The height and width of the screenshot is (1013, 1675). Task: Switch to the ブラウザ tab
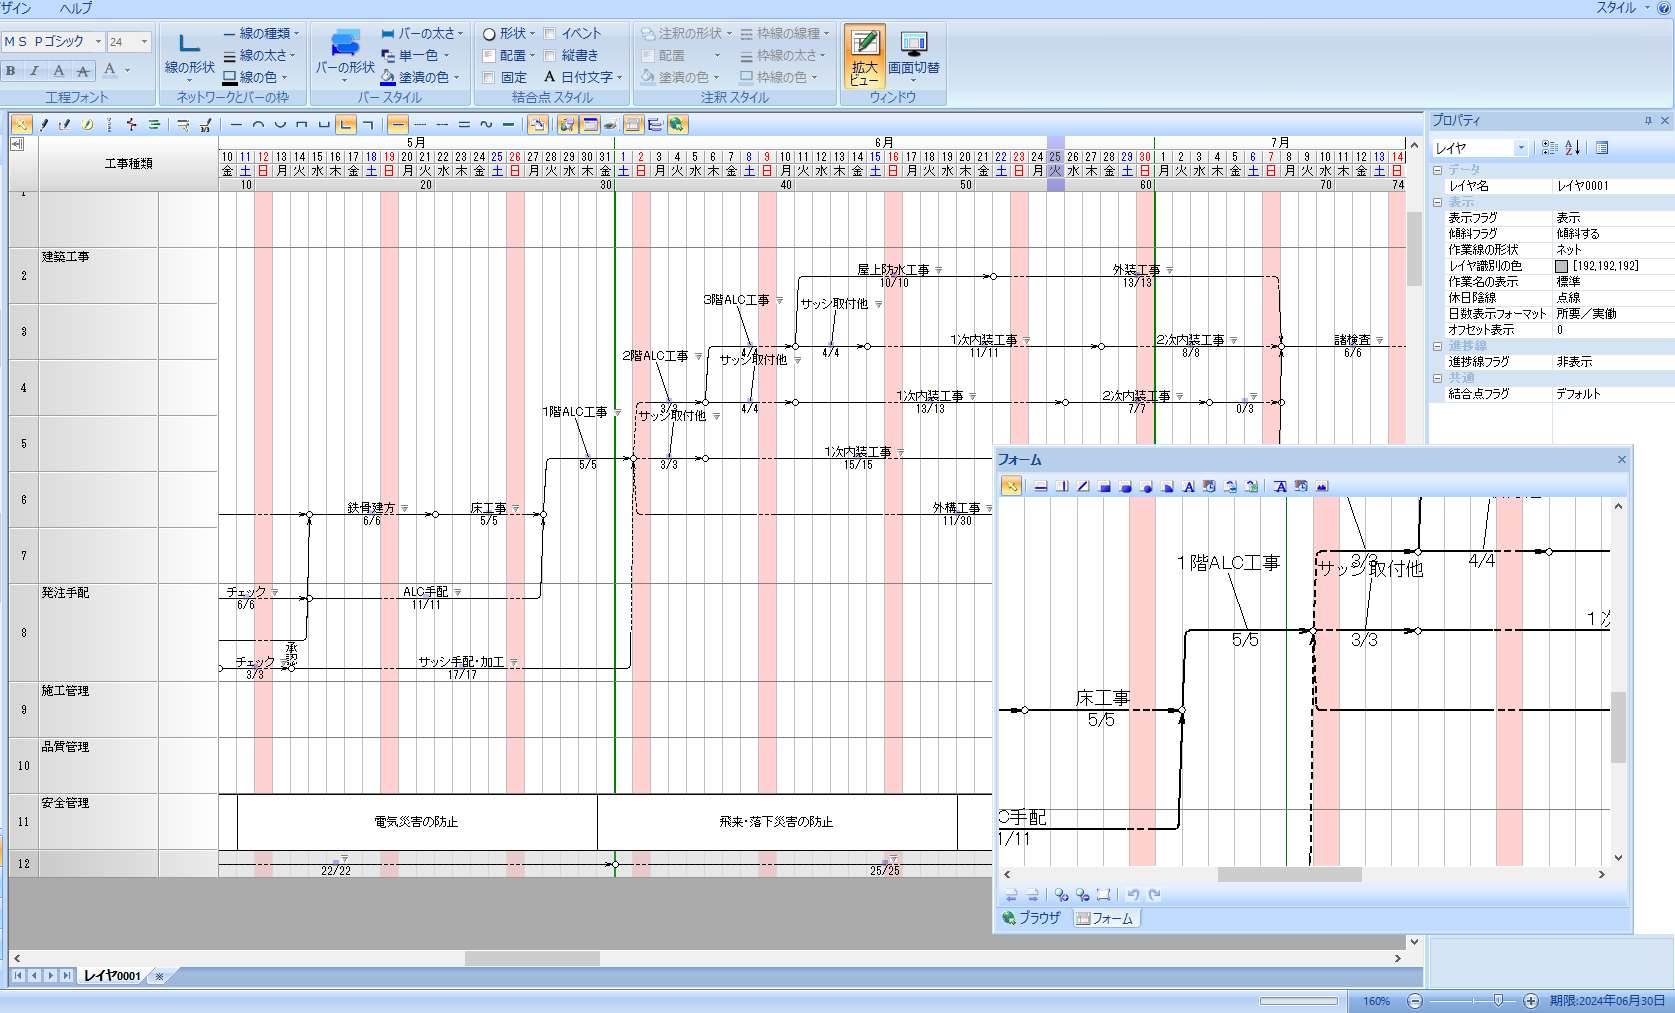pyautogui.click(x=1031, y=918)
